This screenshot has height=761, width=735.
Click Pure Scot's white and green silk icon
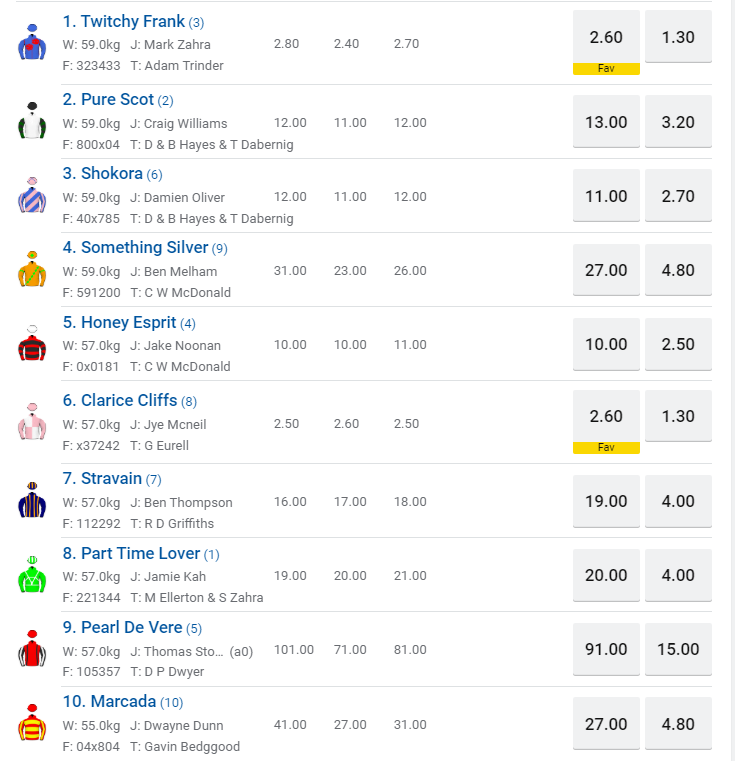point(32,121)
